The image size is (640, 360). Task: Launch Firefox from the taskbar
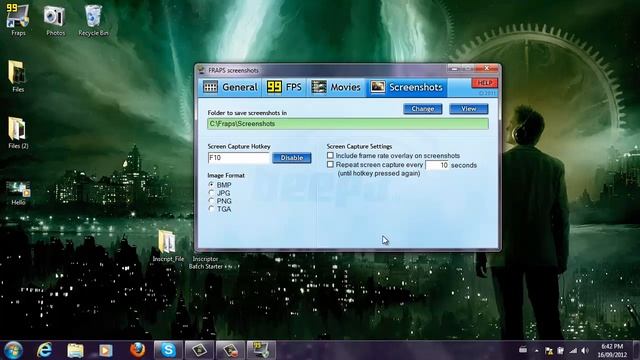137,350
